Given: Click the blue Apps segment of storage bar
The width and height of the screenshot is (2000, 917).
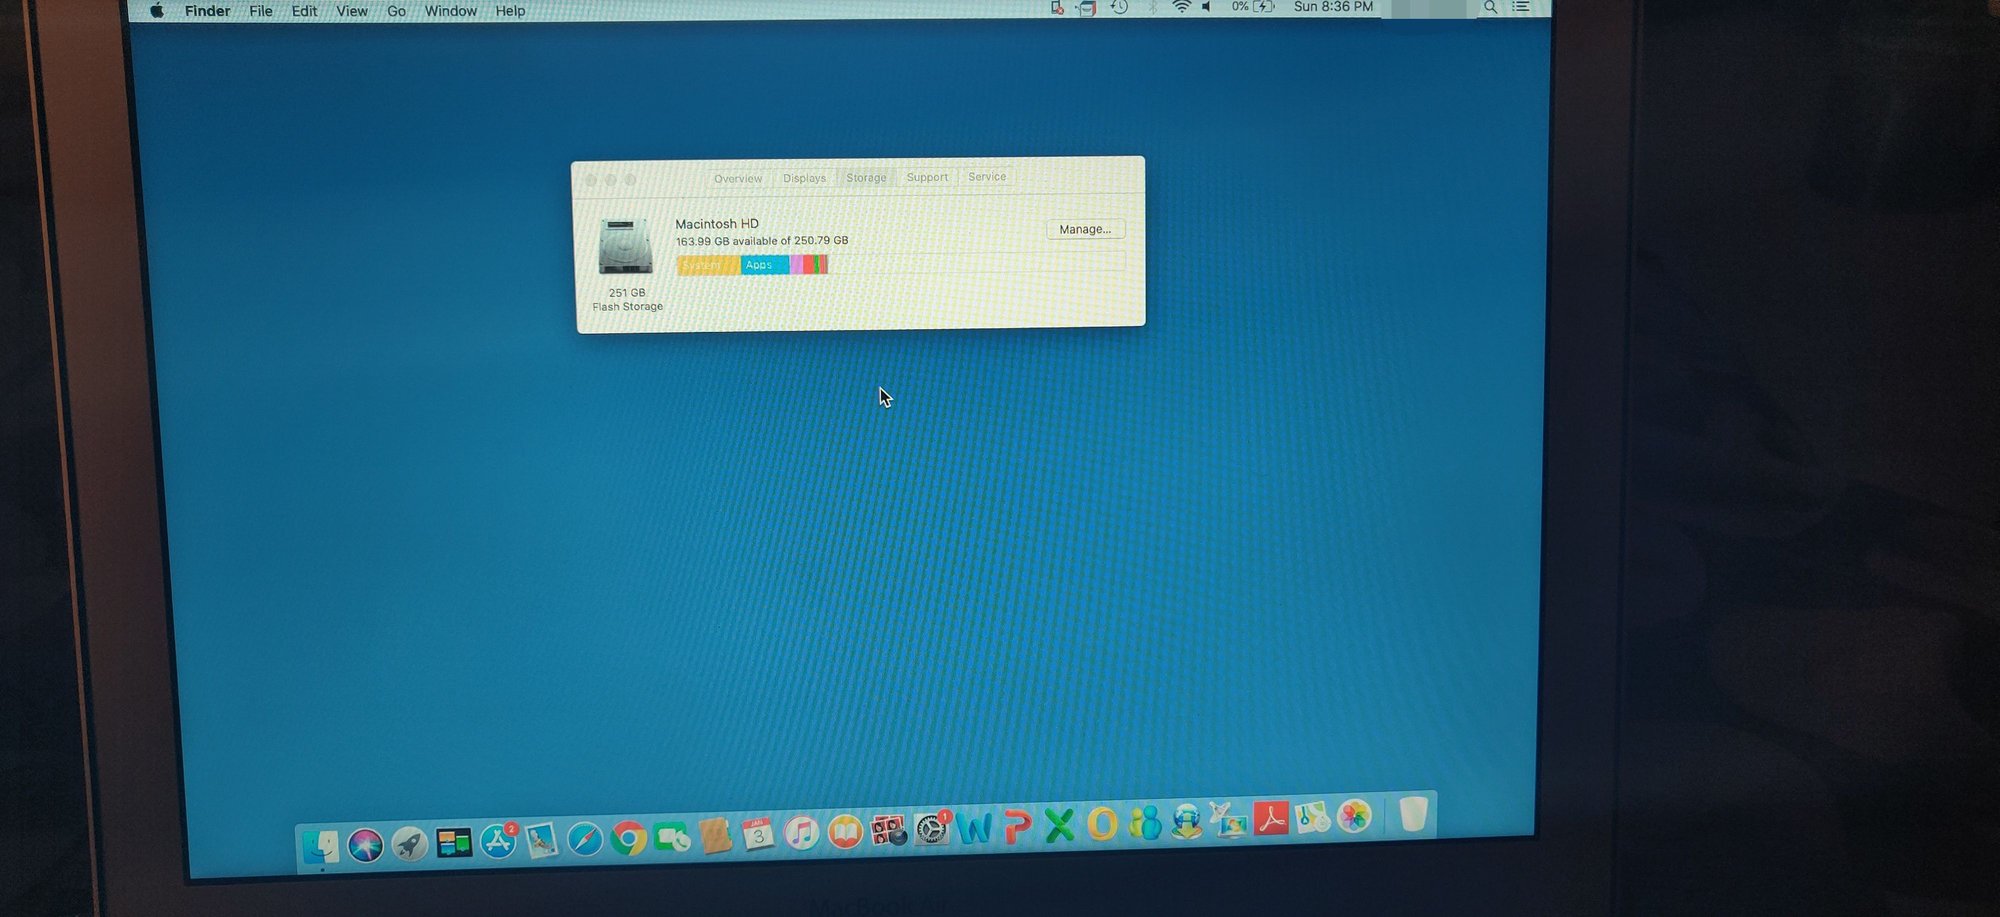Looking at the screenshot, I should pos(765,264).
